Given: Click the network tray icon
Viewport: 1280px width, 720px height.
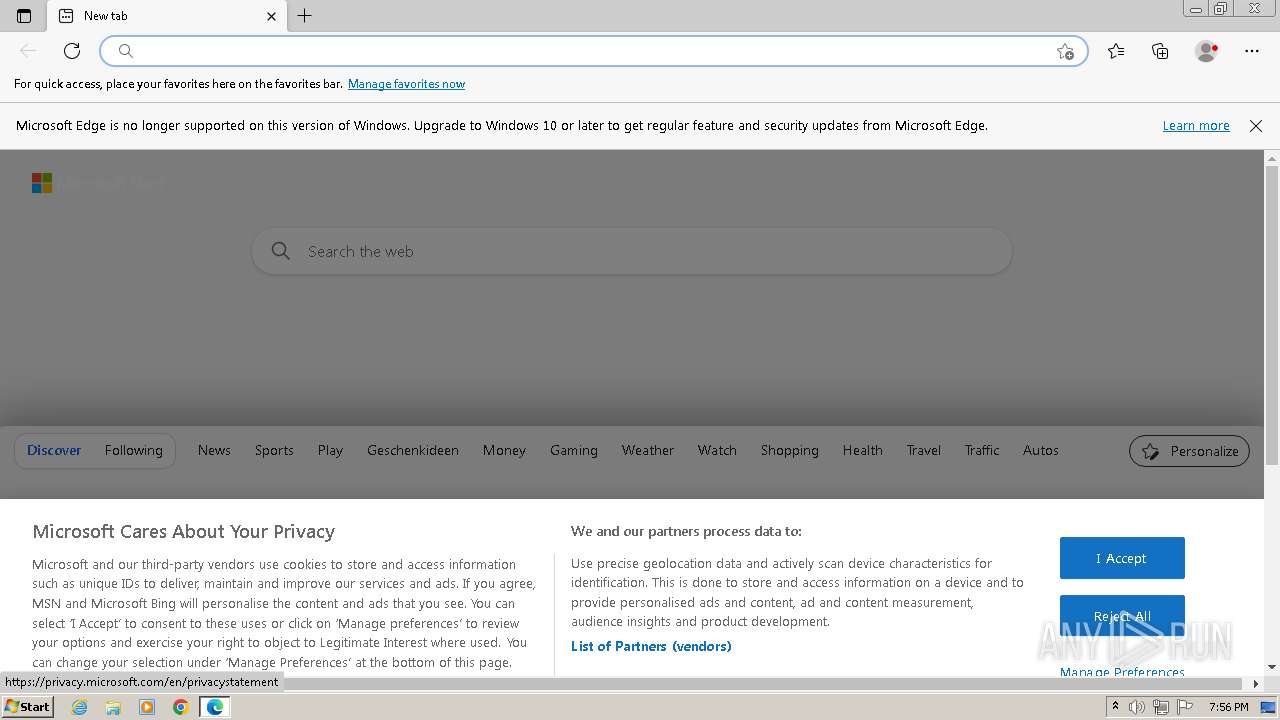Looking at the screenshot, I should [1160, 707].
